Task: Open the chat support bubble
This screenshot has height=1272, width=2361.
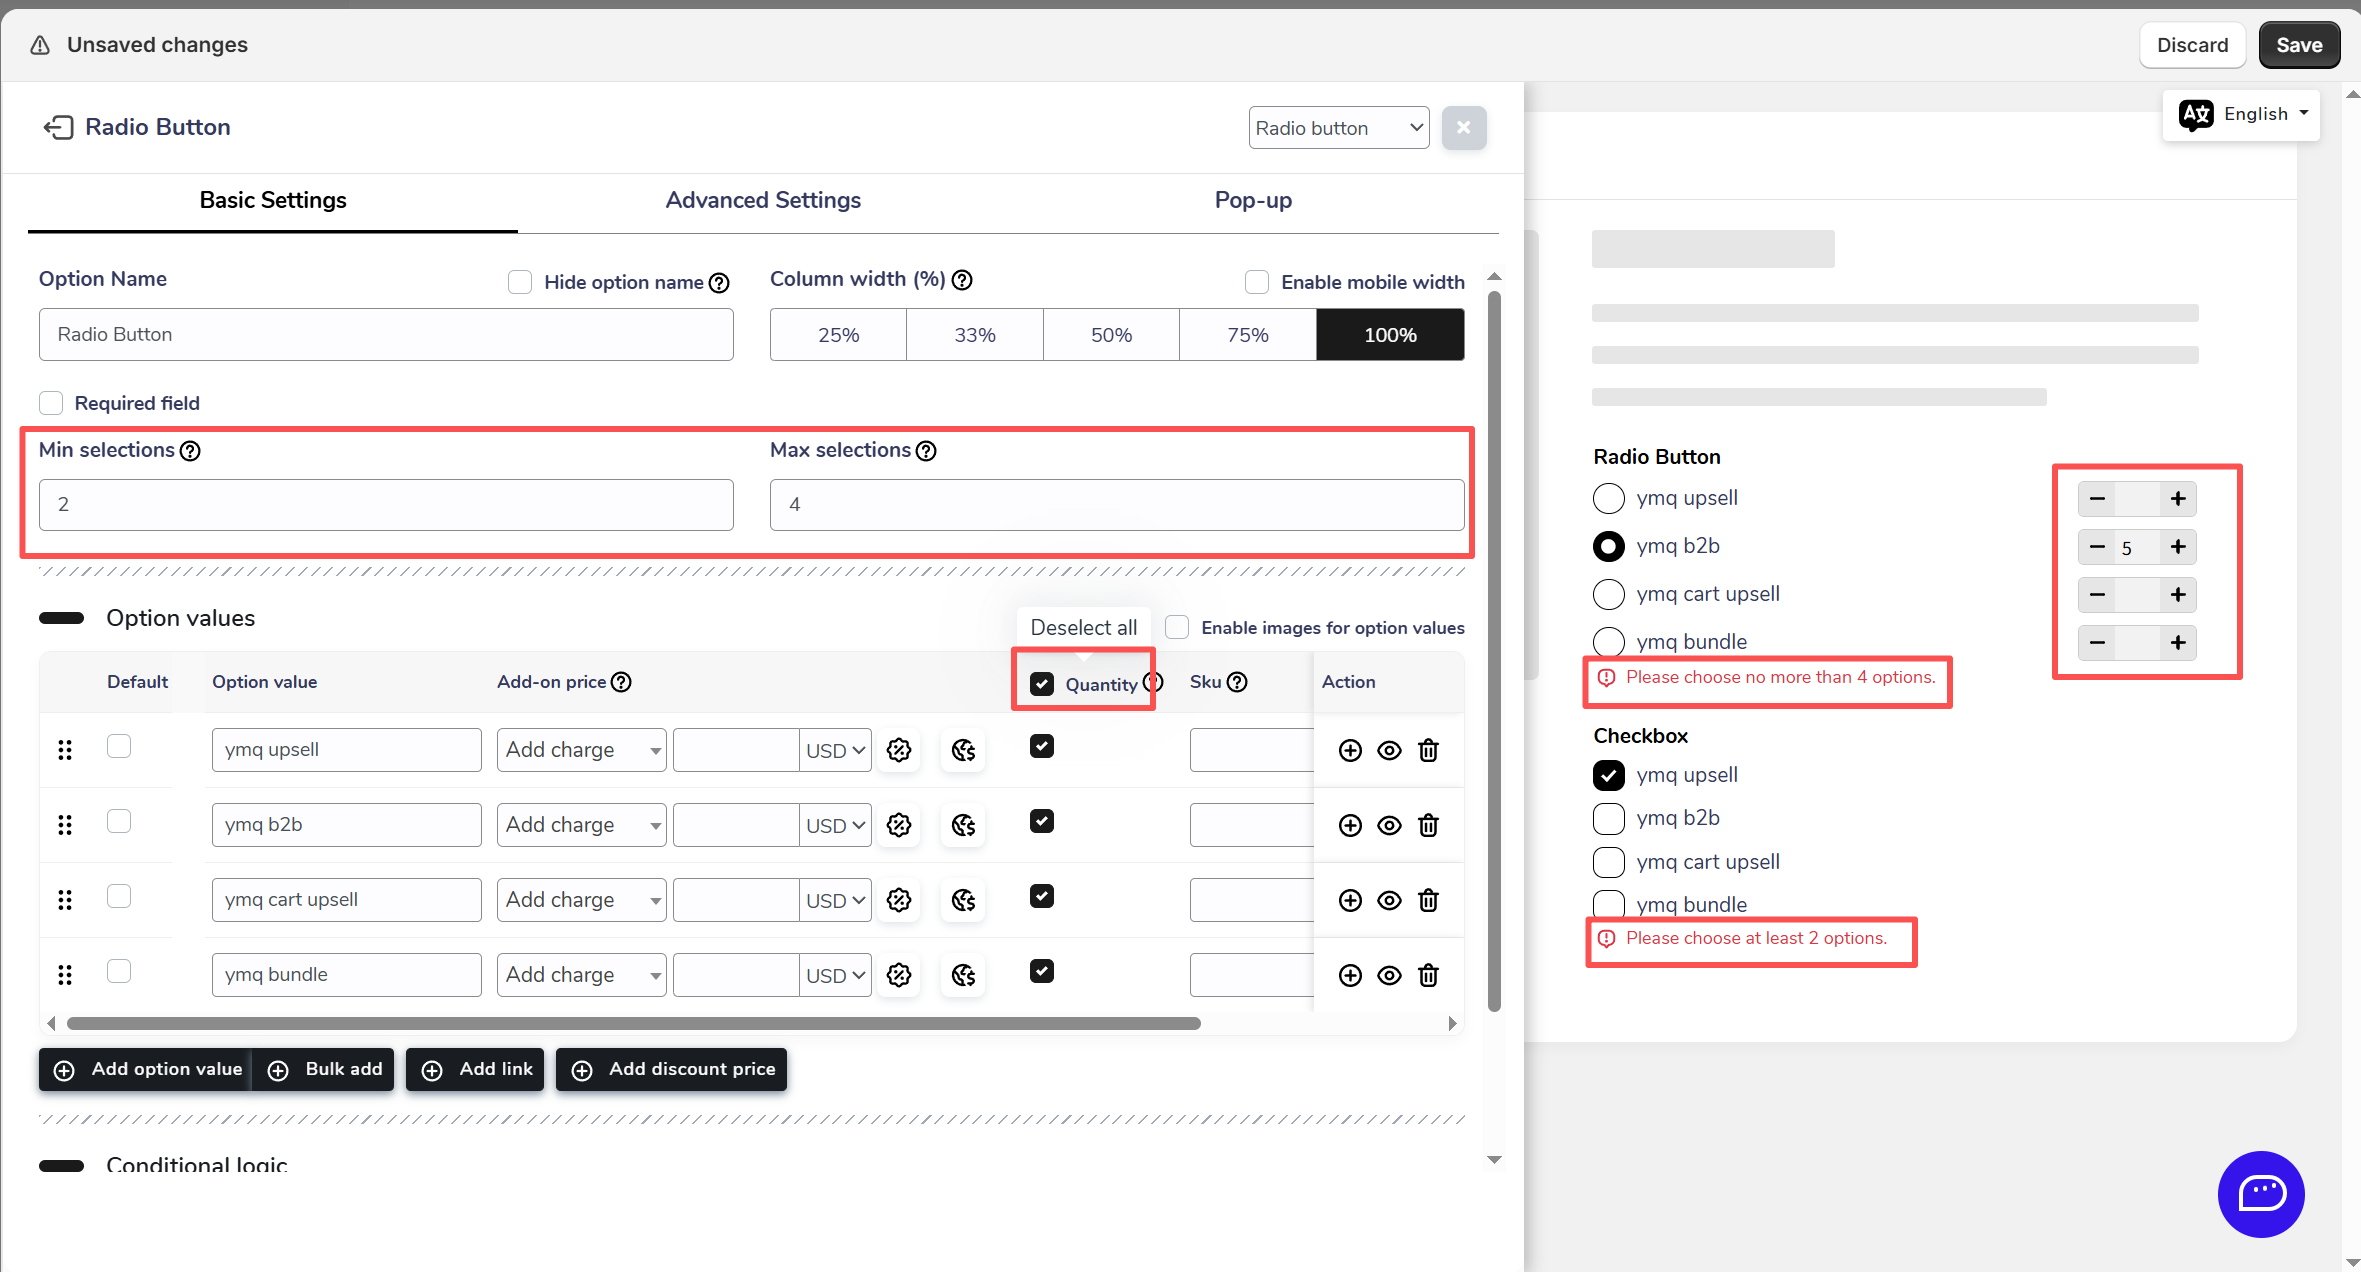Action: click(x=2260, y=1193)
